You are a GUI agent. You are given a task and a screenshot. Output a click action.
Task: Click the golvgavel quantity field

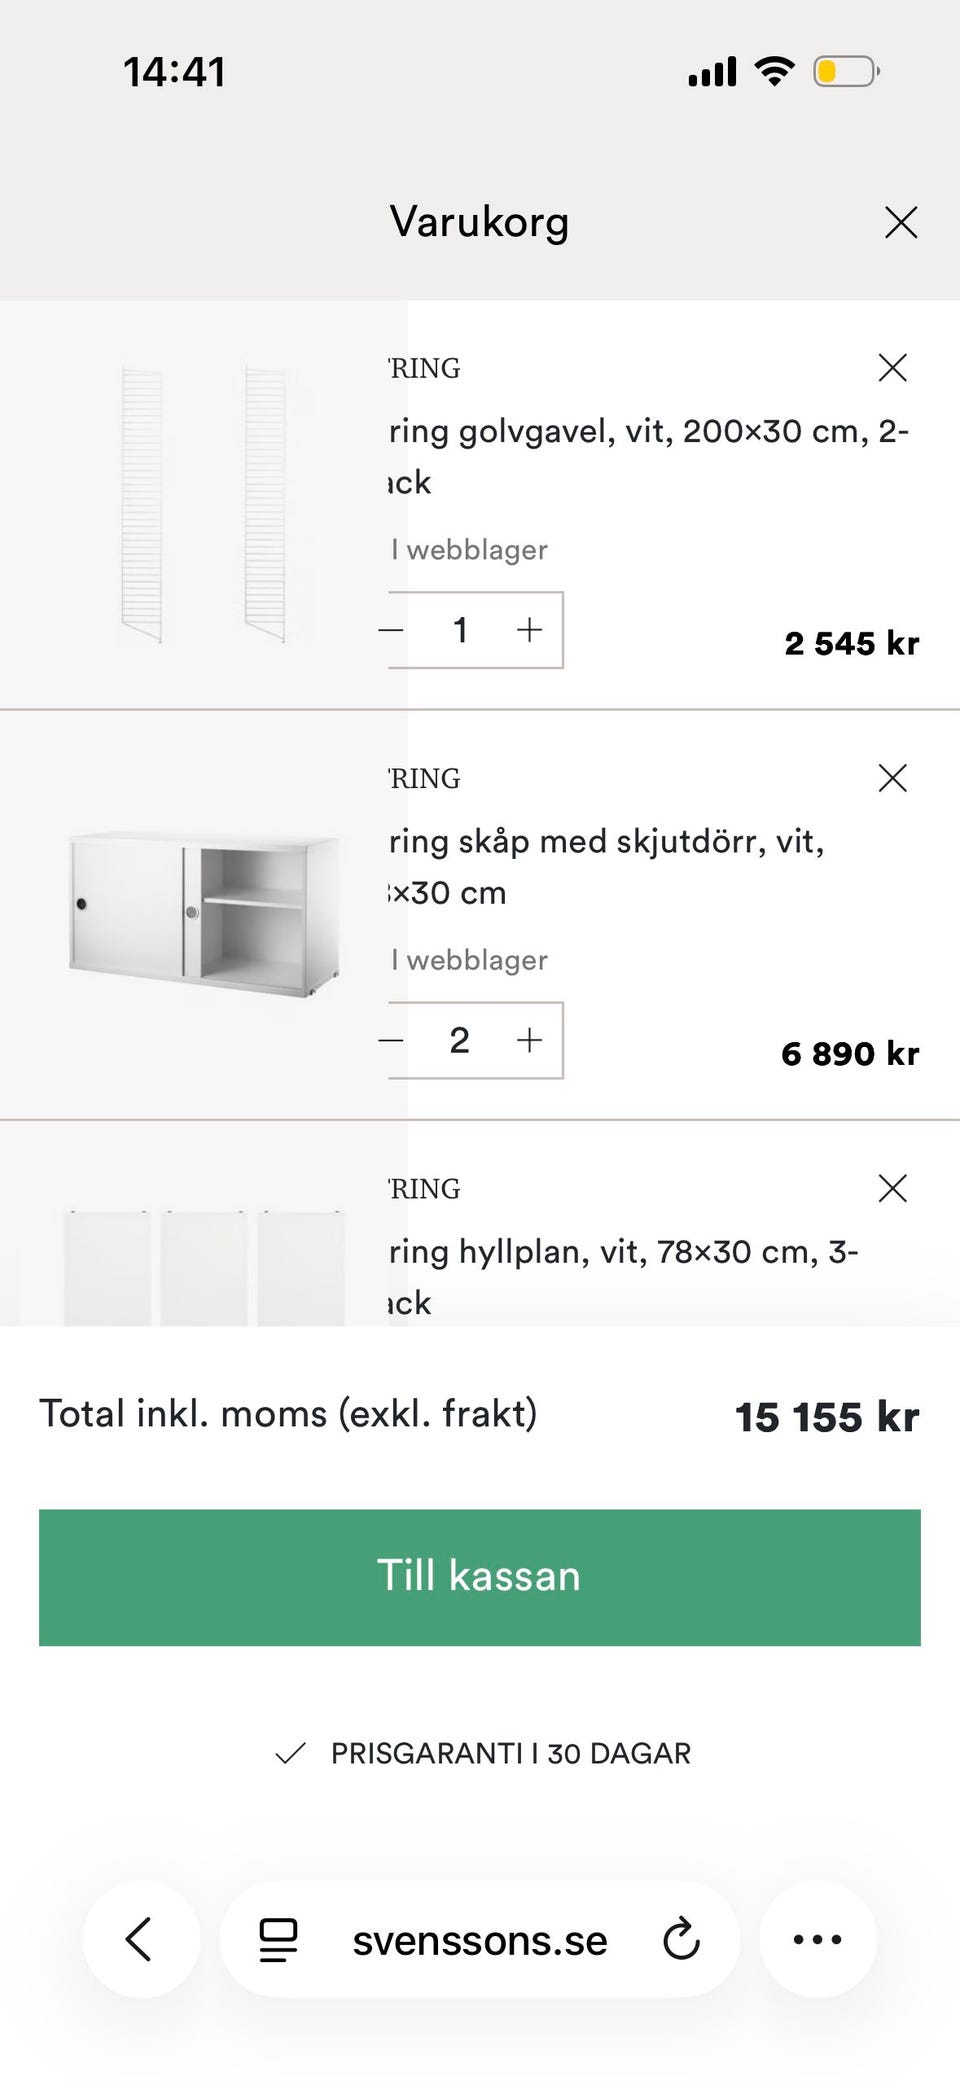(460, 630)
